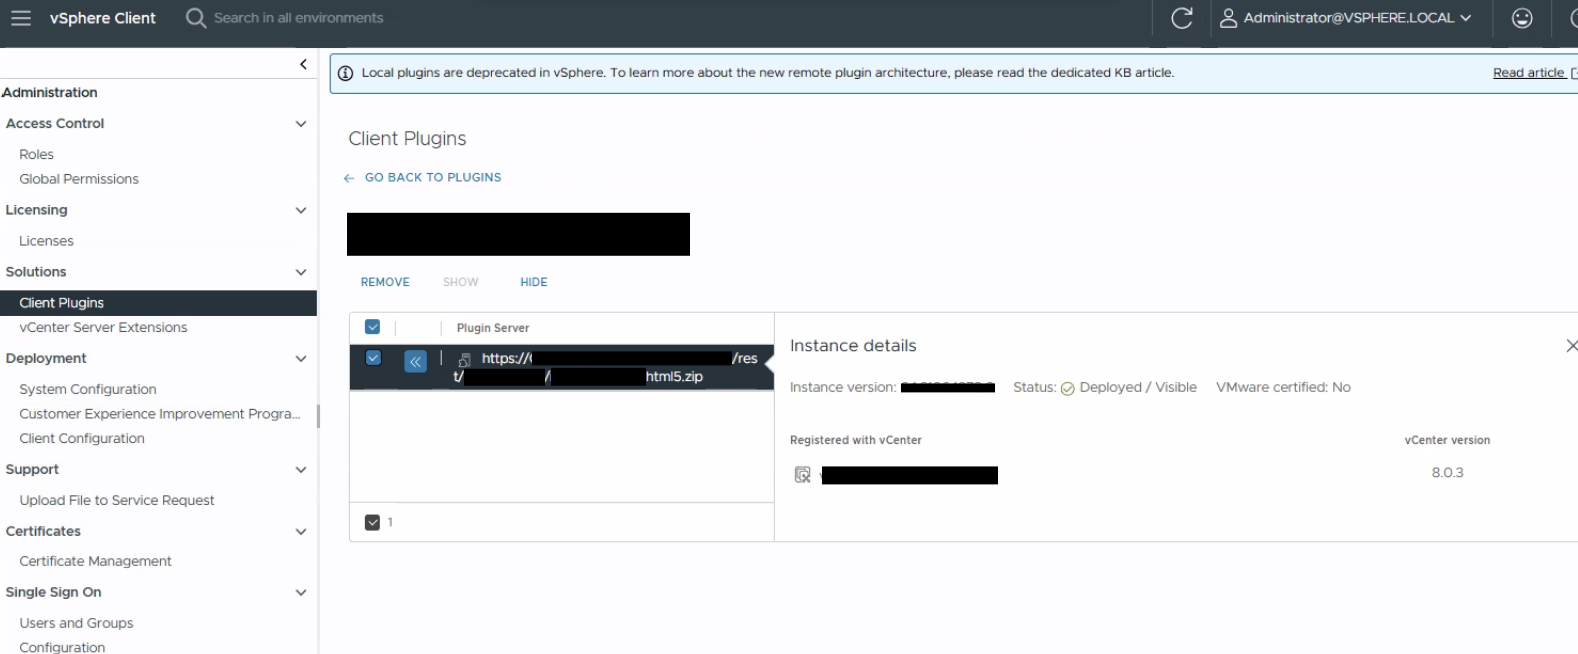Collapse the Licensing section chevron
Screen dimensions: 1578x654
(x=301, y=211)
